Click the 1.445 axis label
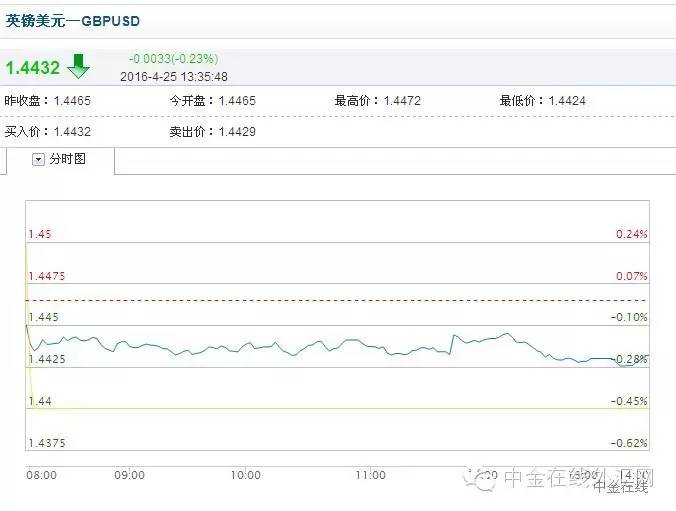The width and height of the screenshot is (676, 511). 43,317
